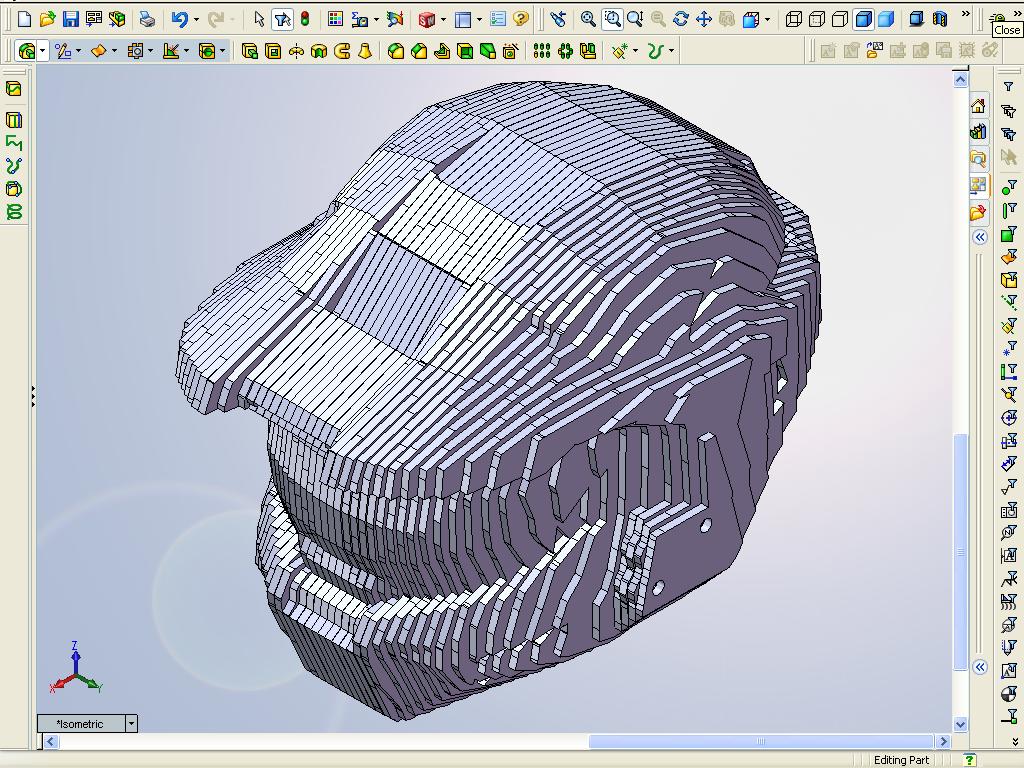Print the document with the printer icon

coord(148,19)
